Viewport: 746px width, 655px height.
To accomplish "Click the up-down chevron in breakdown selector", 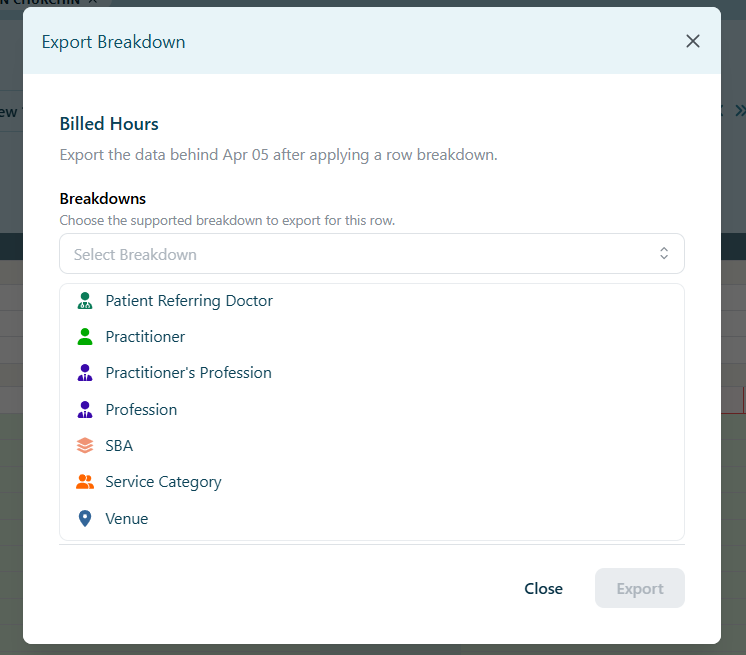I will click(664, 254).
